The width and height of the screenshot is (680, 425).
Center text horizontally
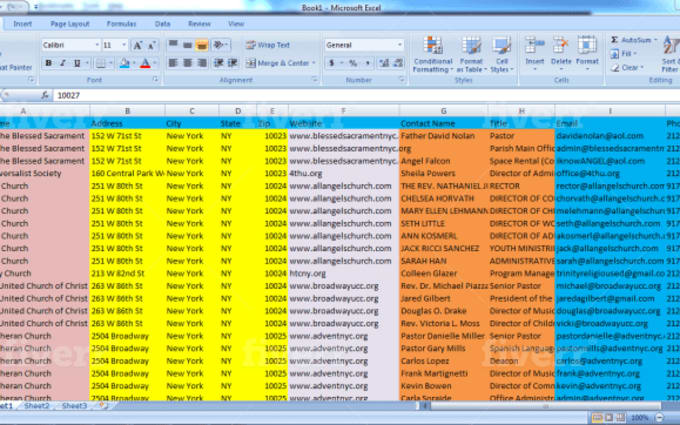(187, 63)
